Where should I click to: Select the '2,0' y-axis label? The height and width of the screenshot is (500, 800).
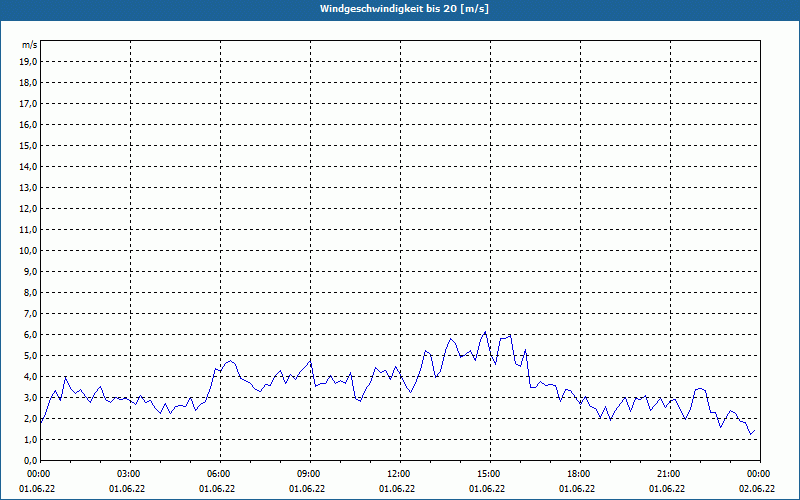[30, 418]
